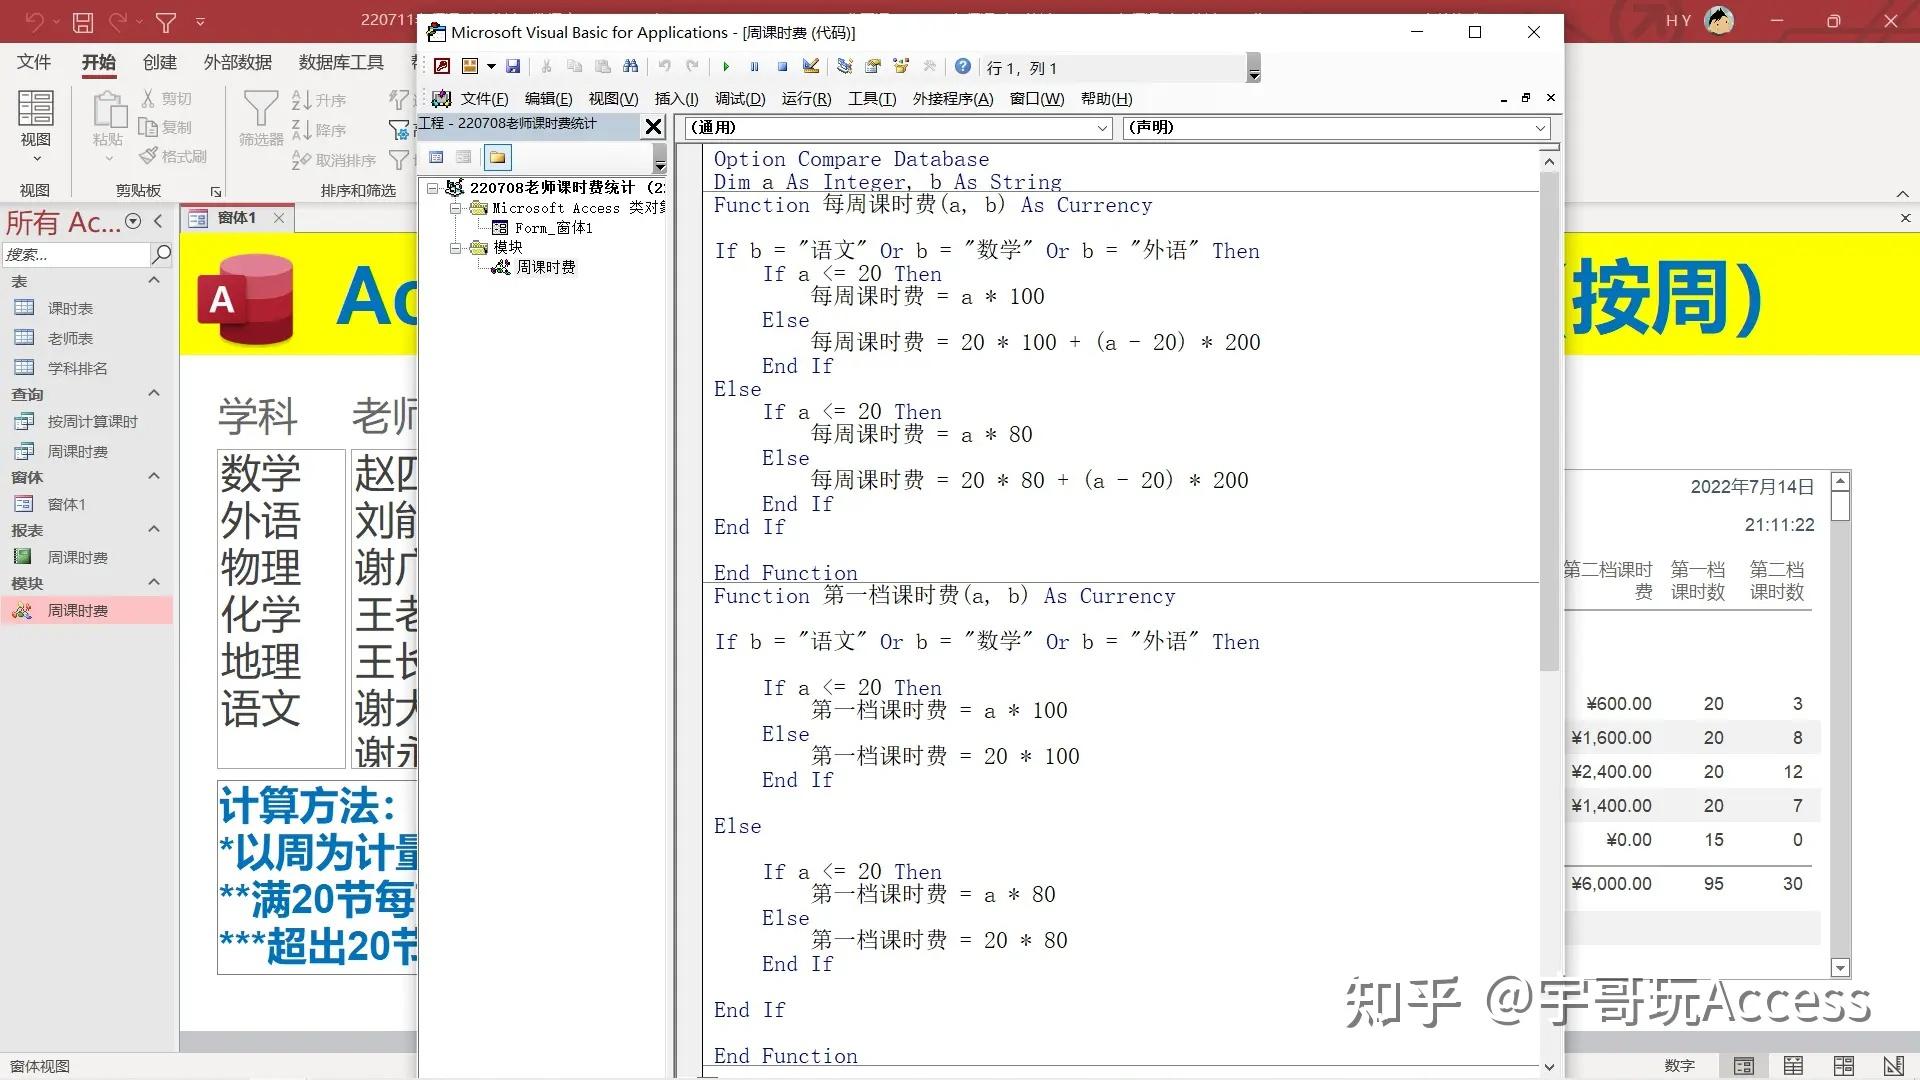Open Find using the binoculars icon
Screen dimensions: 1920x1080
point(631,67)
